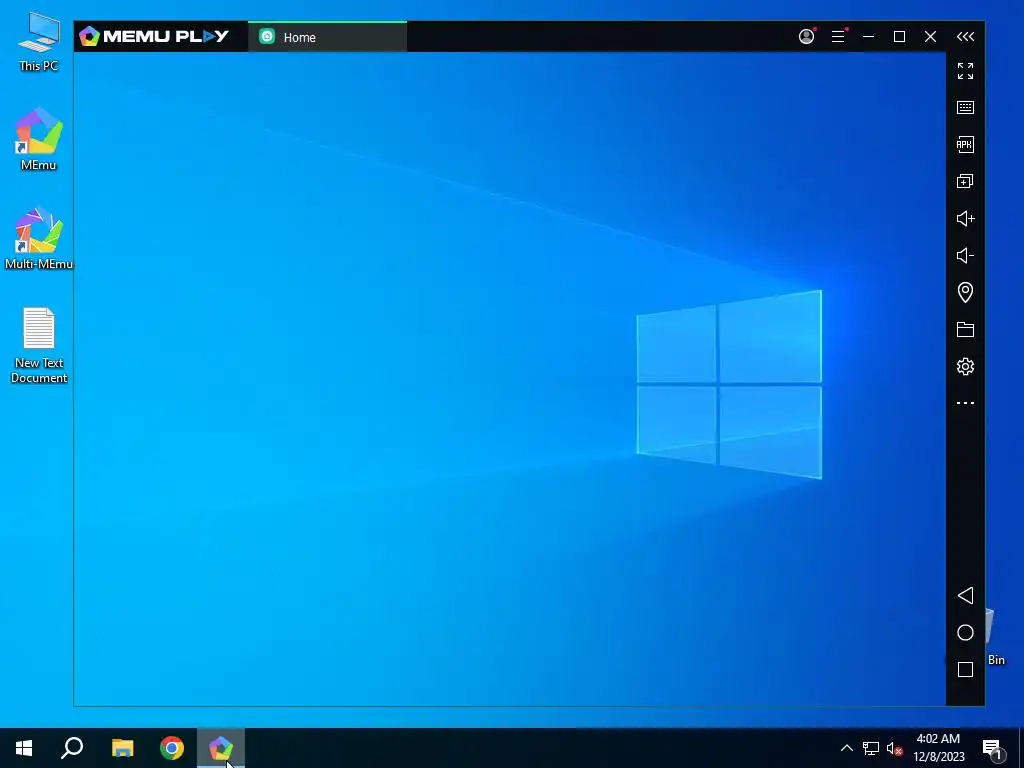This screenshot has width=1024, height=768.
Task: Select This PC desktop icon
Action: pos(38,42)
